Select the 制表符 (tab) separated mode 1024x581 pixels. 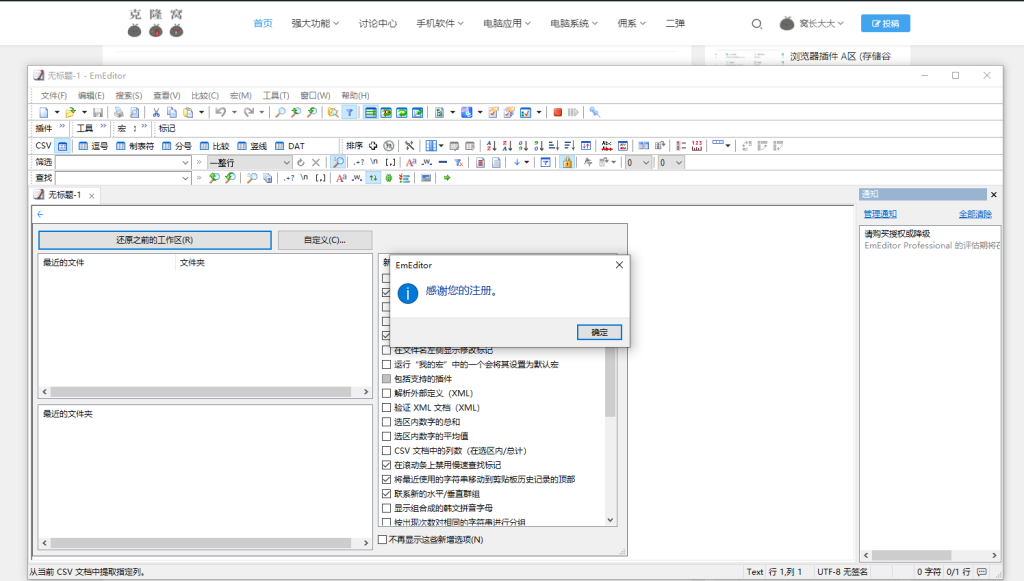(x=135, y=146)
